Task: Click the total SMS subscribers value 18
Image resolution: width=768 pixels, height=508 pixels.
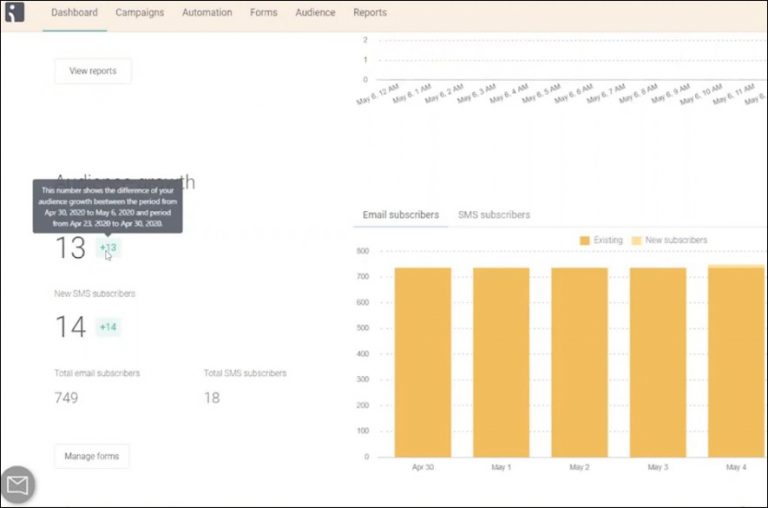Action: pyautogui.click(x=212, y=398)
